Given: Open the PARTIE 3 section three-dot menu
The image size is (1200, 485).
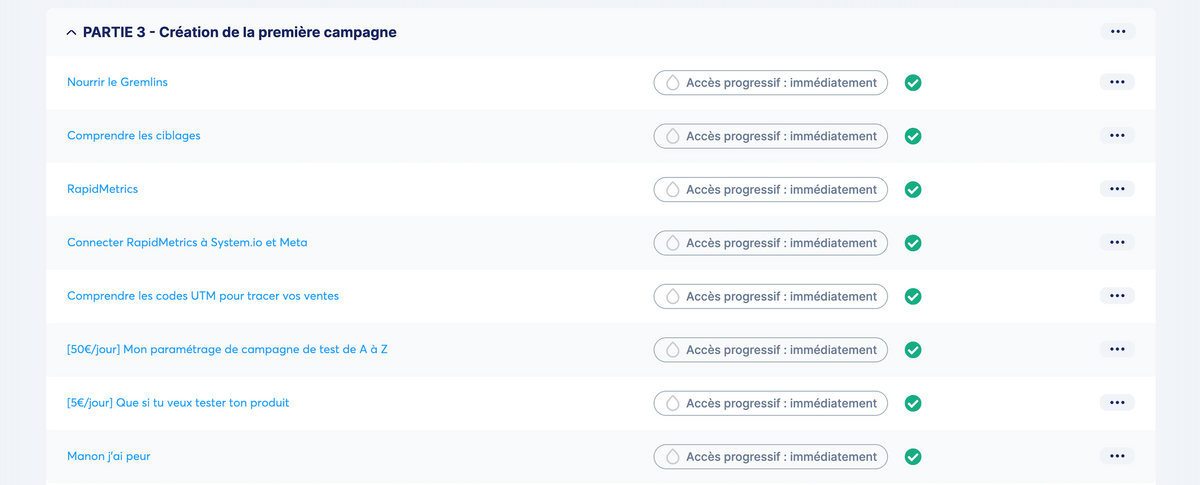Looking at the screenshot, I should [x=1117, y=32].
